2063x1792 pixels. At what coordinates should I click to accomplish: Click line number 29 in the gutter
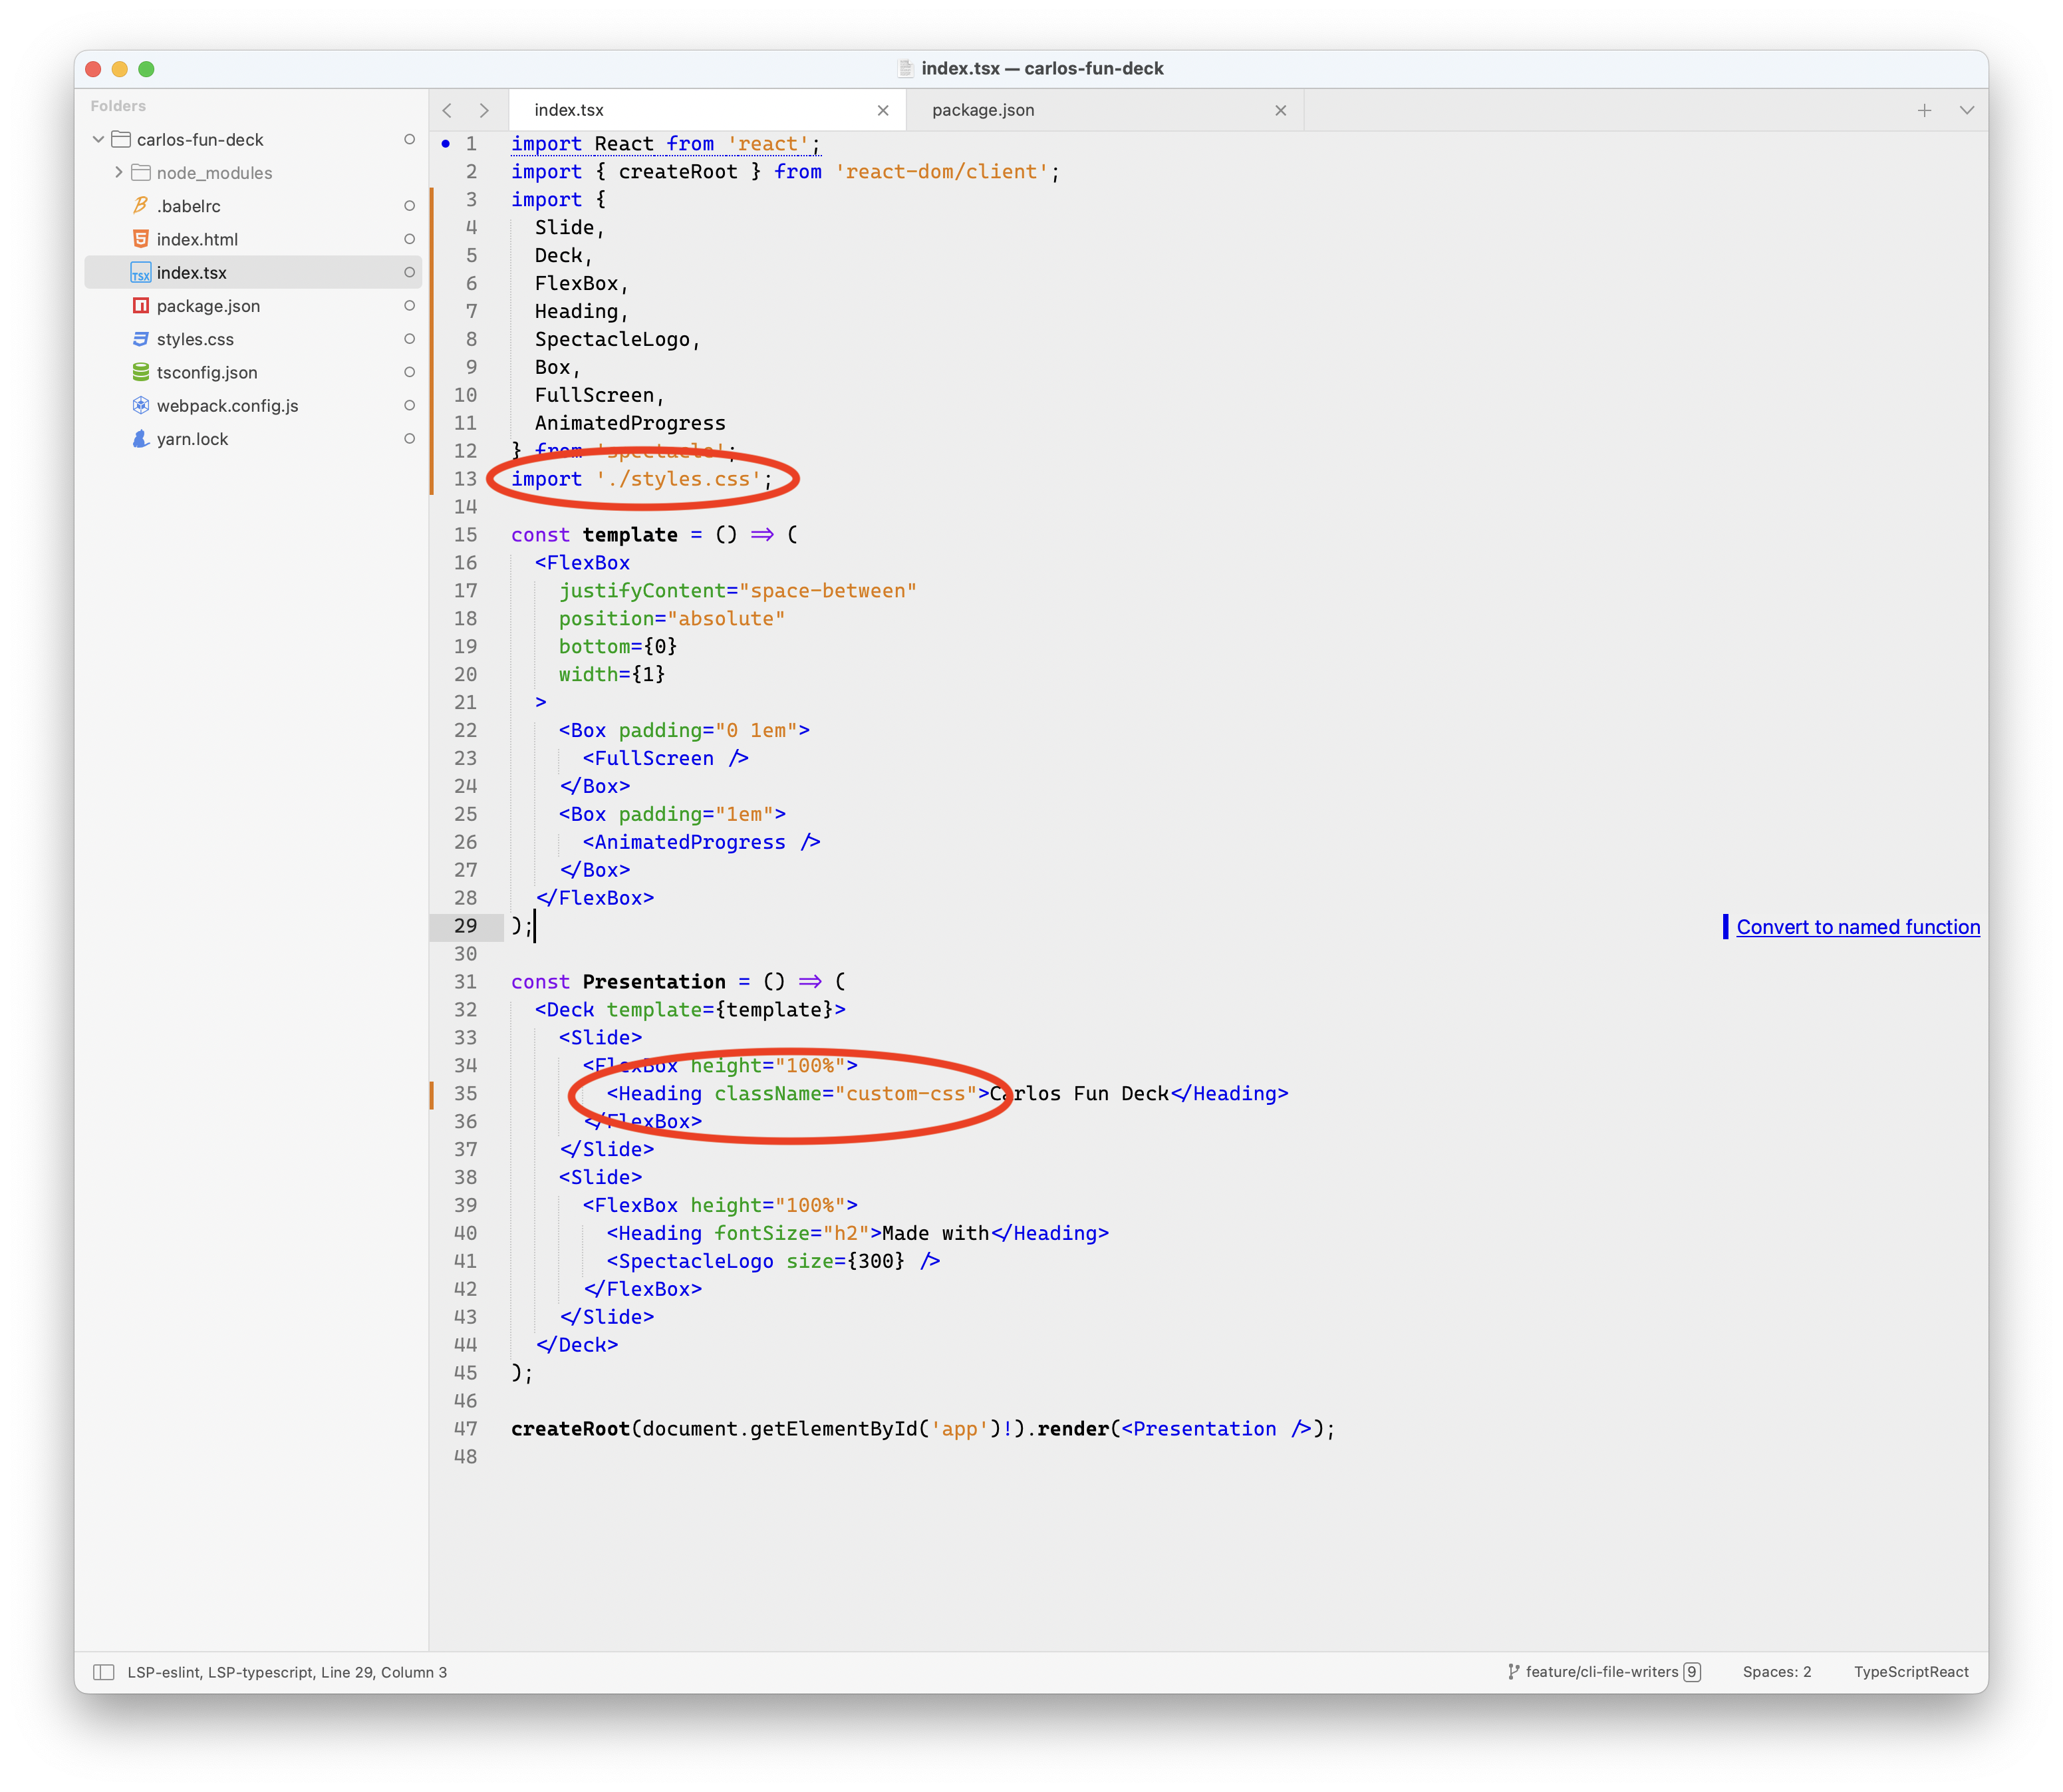pos(465,926)
